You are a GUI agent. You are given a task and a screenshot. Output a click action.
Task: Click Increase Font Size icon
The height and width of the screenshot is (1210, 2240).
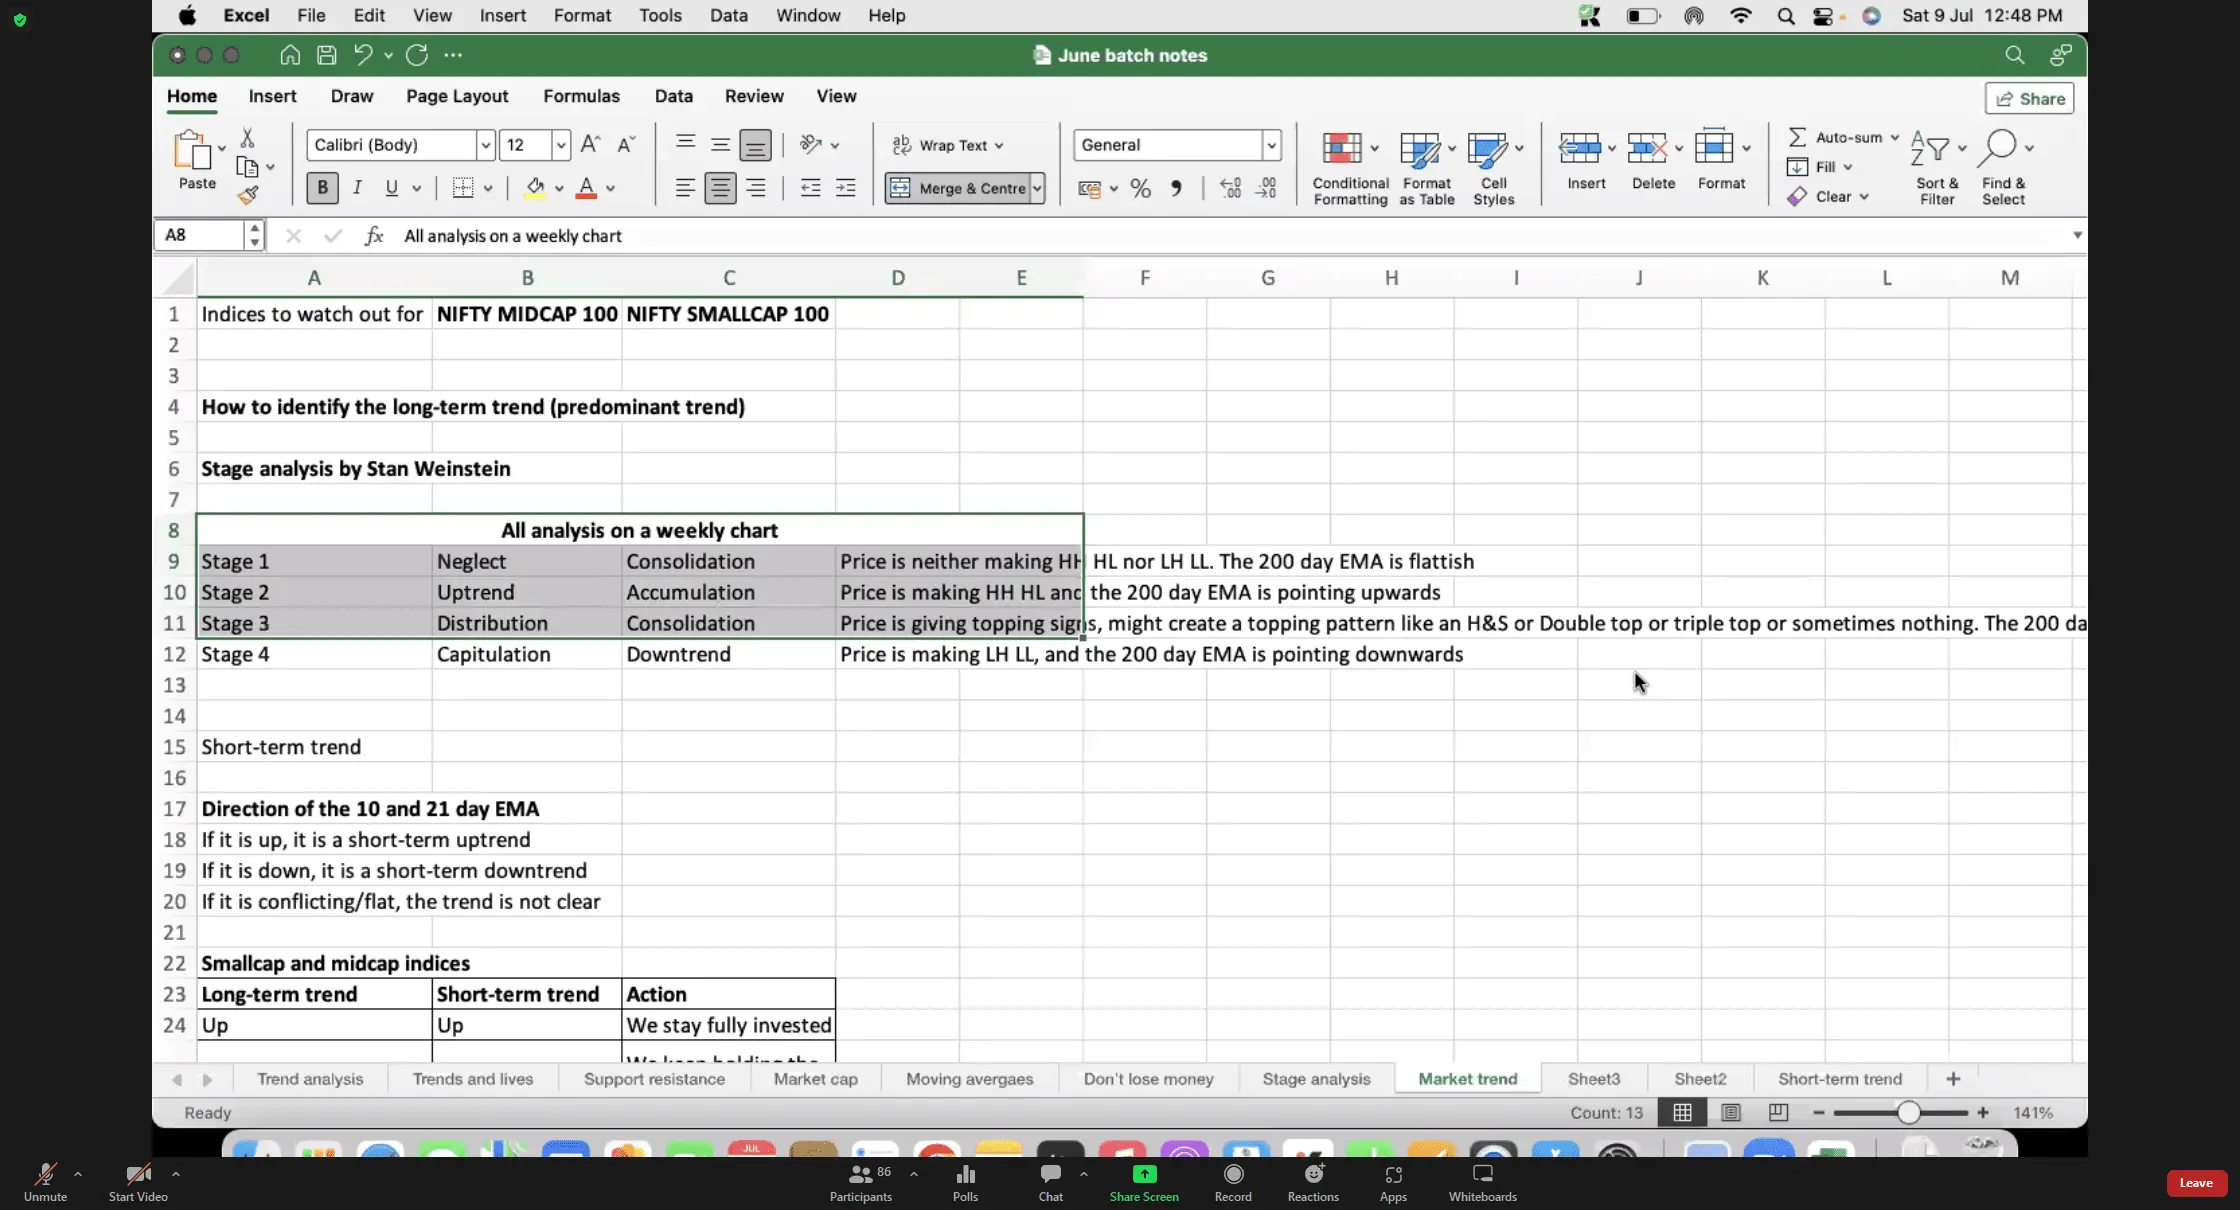[590, 144]
